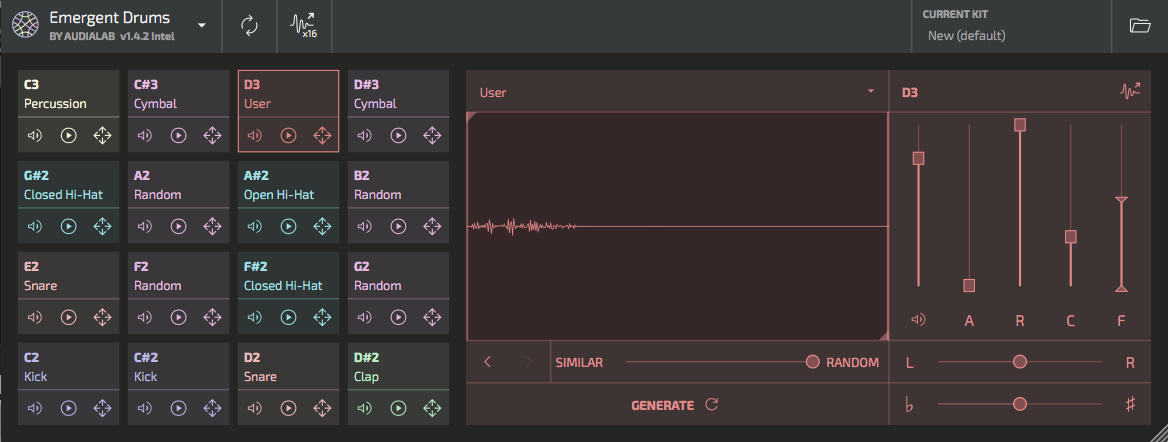Mute the A#2 Open Hi-Hat pad

pyautogui.click(x=255, y=227)
